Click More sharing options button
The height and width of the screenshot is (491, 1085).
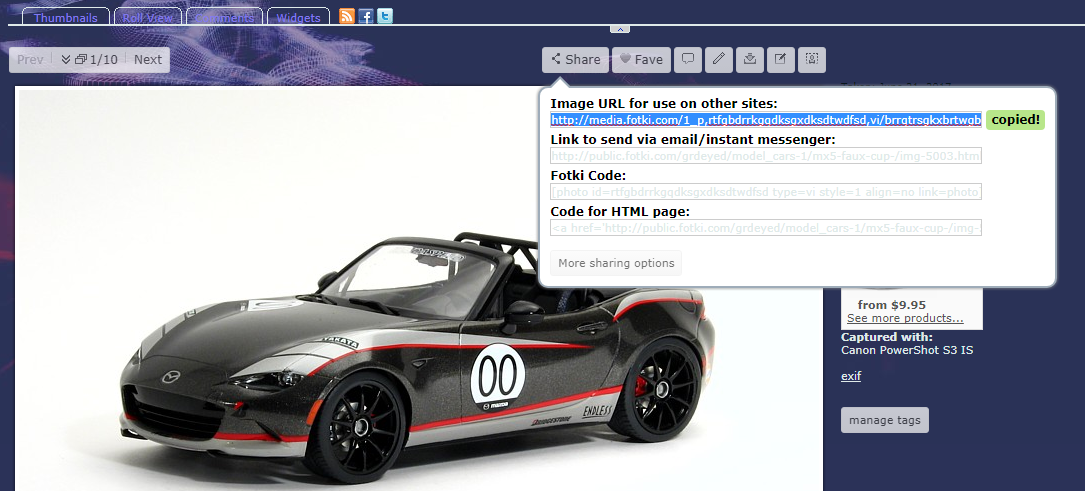click(616, 263)
